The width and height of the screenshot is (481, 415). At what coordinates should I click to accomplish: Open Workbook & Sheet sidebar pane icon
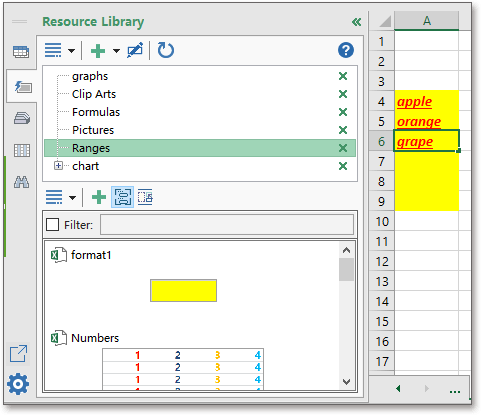tap(21, 52)
